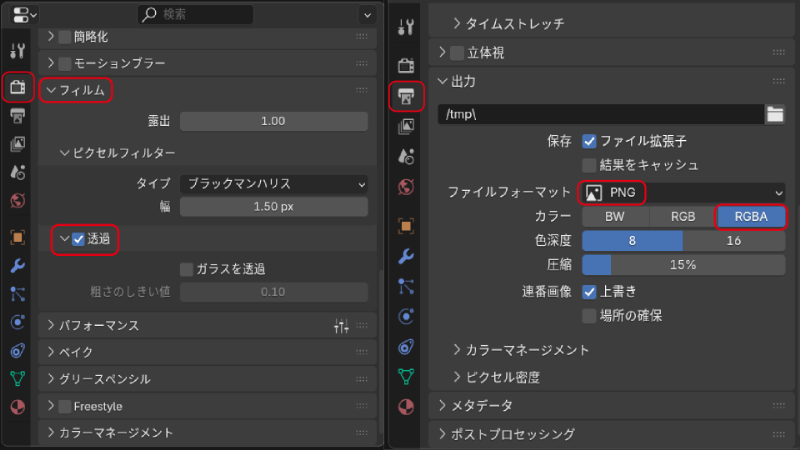Open Scene properties tab in left panel
800x450 pixels.
pos(17,172)
